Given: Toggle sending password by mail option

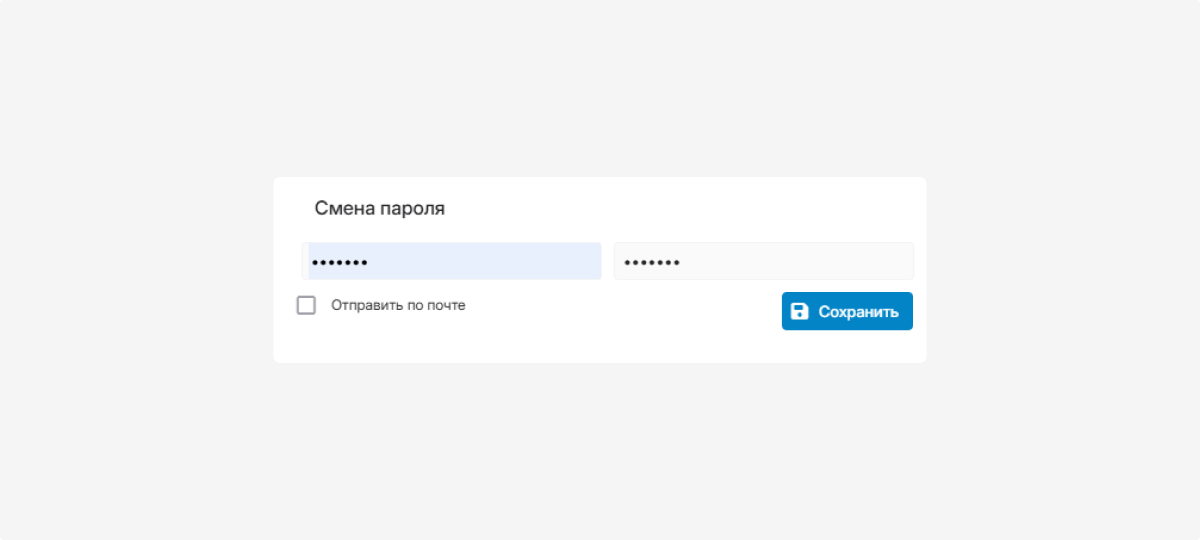Looking at the screenshot, I should 306,305.
